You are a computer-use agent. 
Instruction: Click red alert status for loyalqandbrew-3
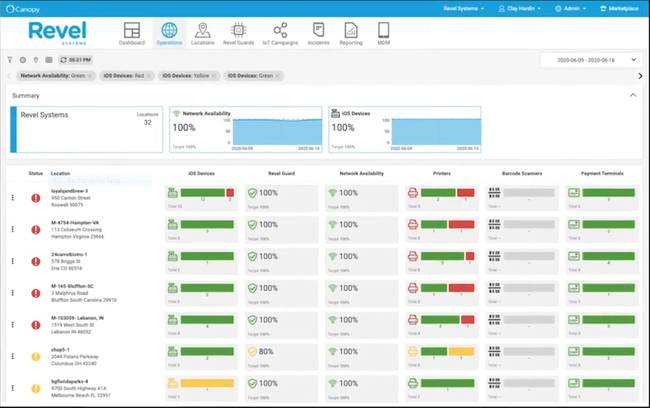coord(36,198)
